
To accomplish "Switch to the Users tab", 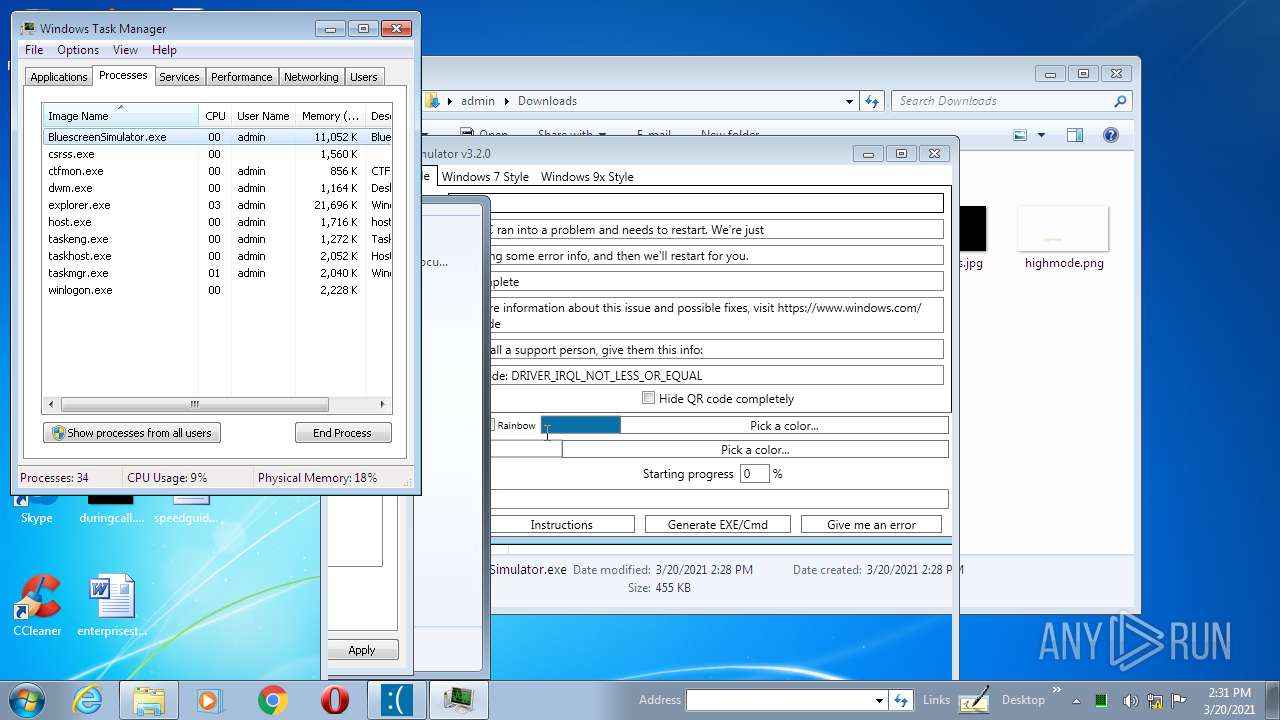I will coord(364,77).
